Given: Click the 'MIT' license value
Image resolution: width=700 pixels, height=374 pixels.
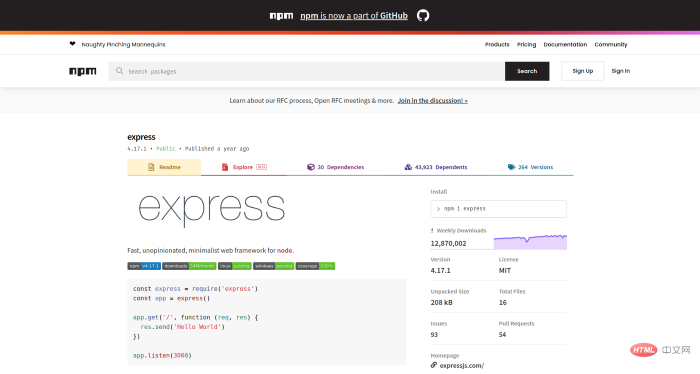Looking at the screenshot, I should [x=504, y=270].
